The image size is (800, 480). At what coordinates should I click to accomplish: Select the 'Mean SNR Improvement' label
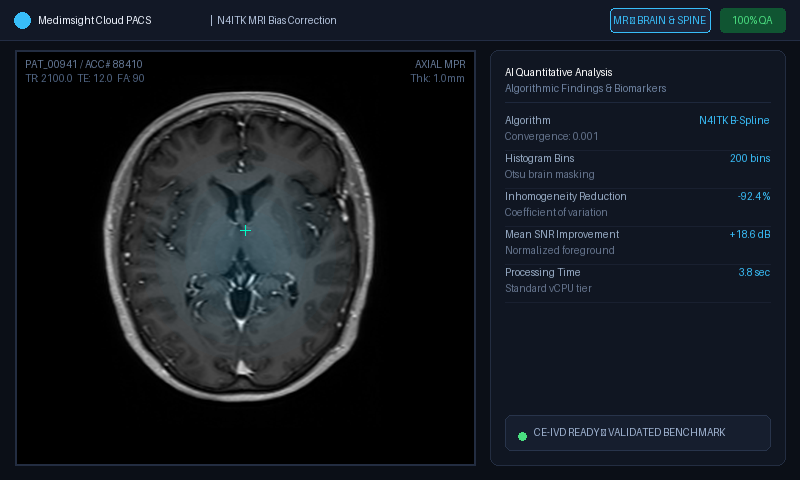pos(562,234)
